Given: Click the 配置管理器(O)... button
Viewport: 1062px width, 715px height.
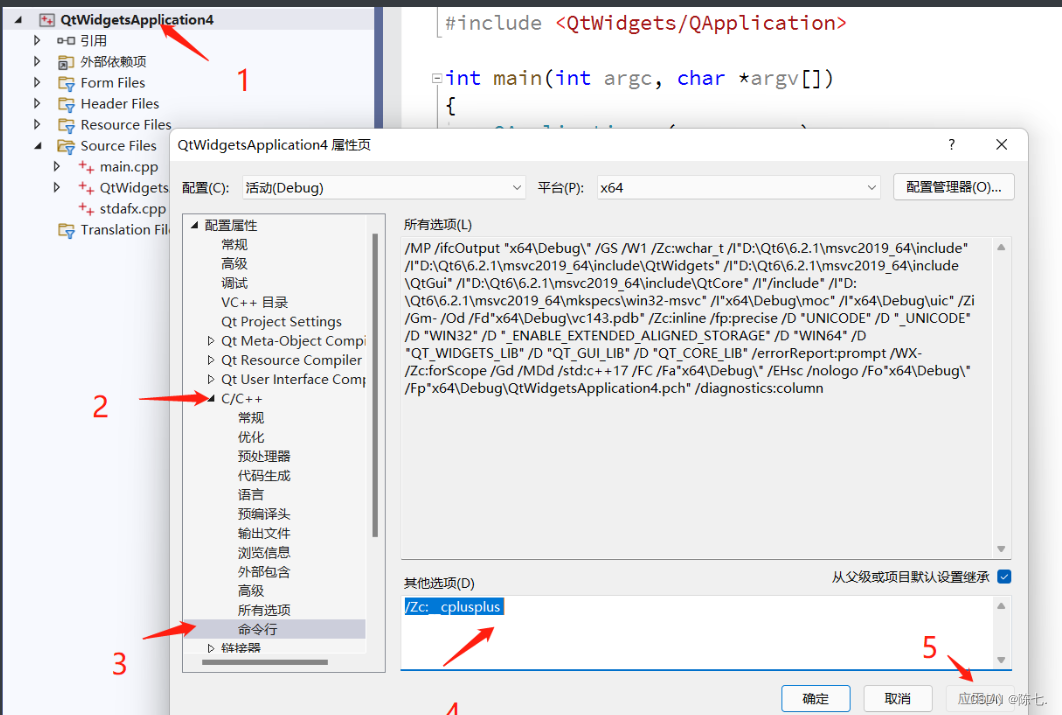Looking at the screenshot, I should pos(954,187).
